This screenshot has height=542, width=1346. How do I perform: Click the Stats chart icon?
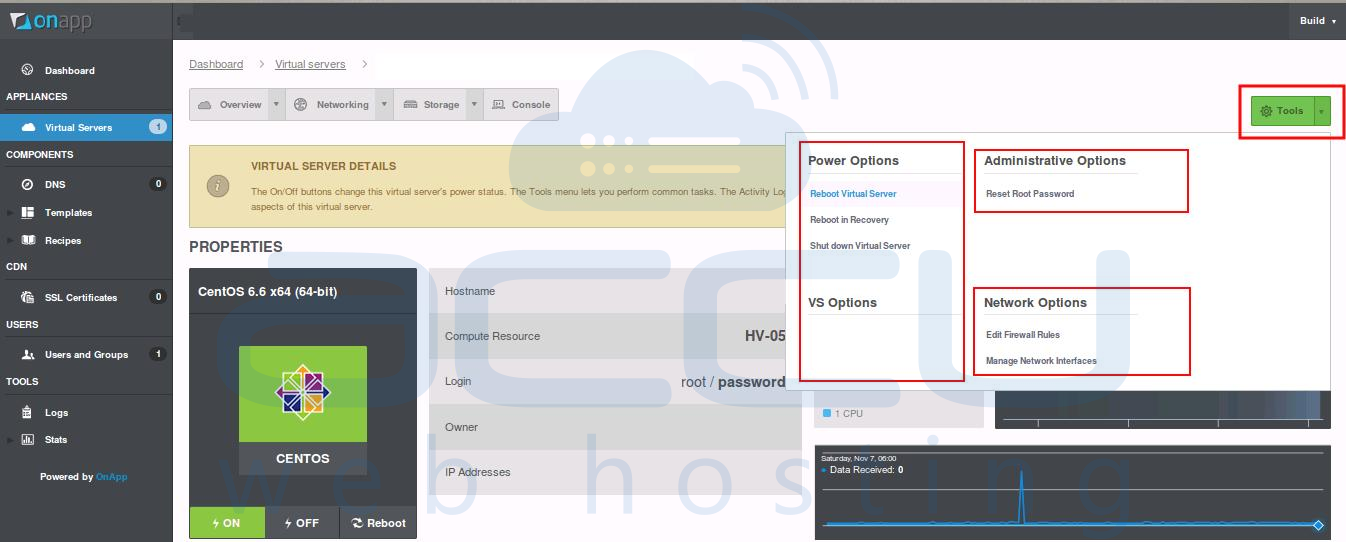coord(28,439)
